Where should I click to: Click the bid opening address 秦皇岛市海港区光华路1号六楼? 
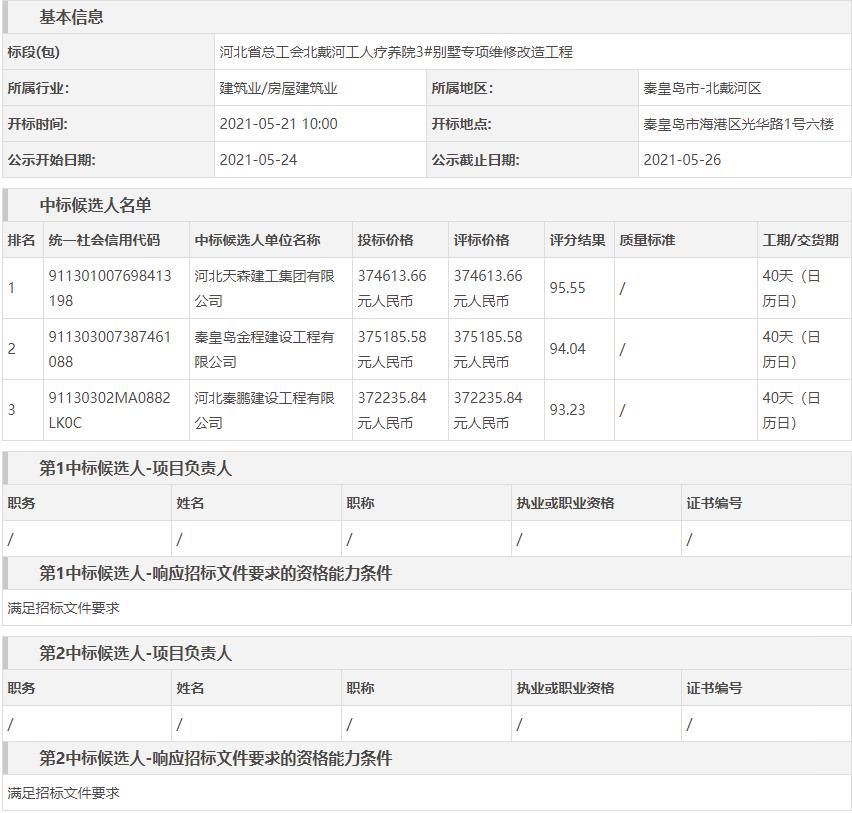point(738,124)
